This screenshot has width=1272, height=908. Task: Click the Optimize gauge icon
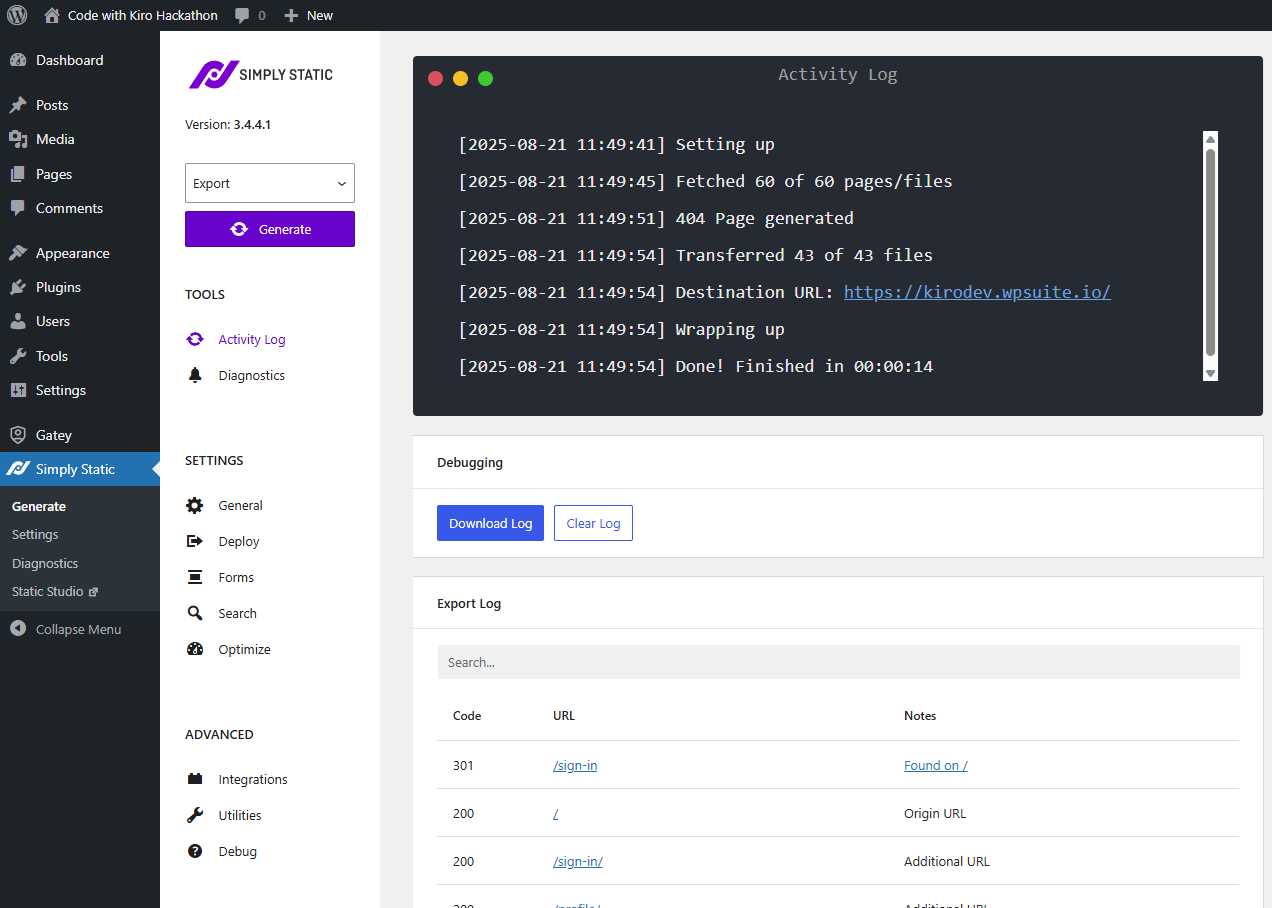(195, 649)
